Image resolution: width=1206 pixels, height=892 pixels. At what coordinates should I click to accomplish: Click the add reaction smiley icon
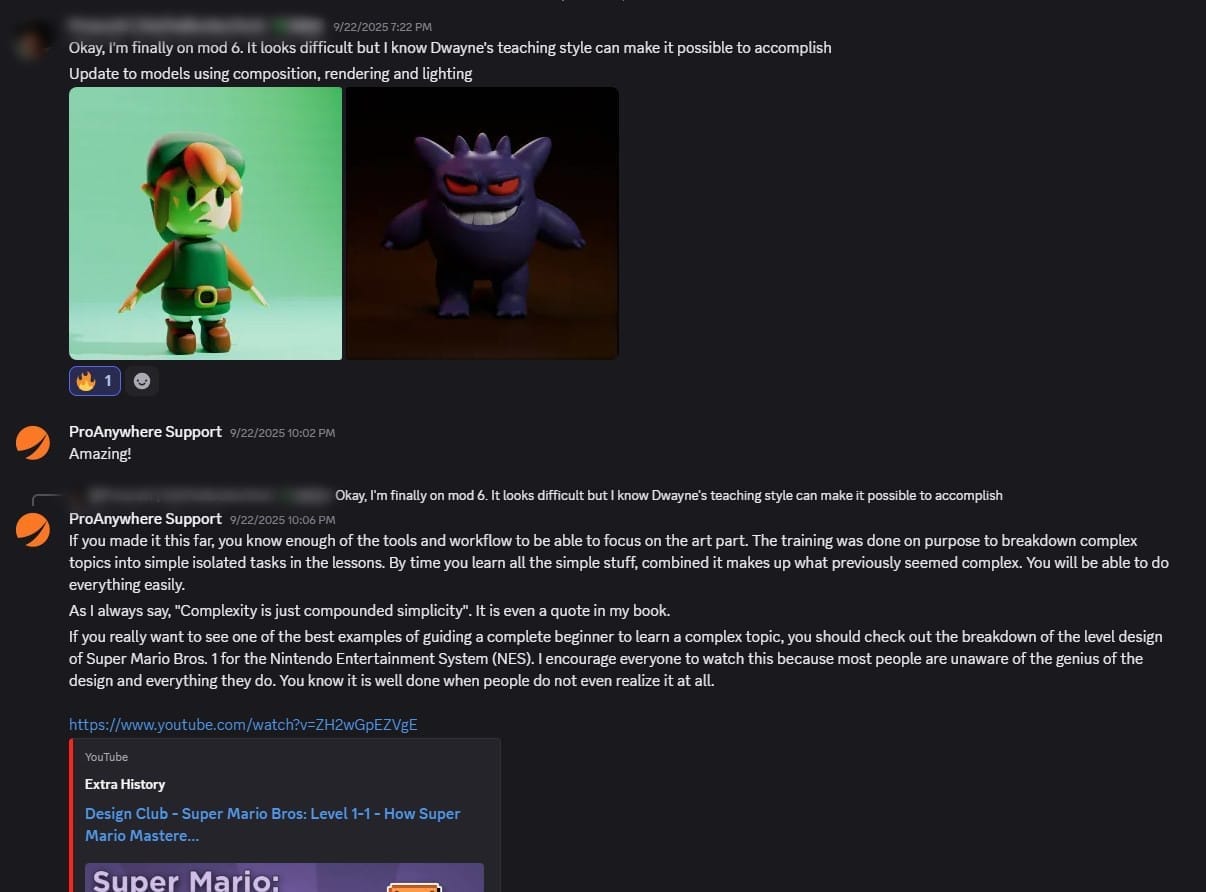(142, 381)
